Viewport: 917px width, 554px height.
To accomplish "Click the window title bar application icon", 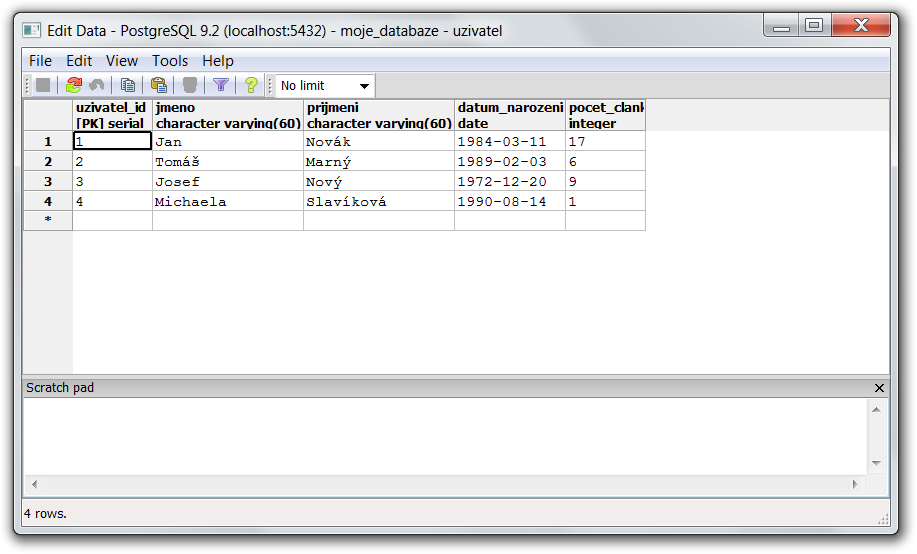I will (32, 30).
